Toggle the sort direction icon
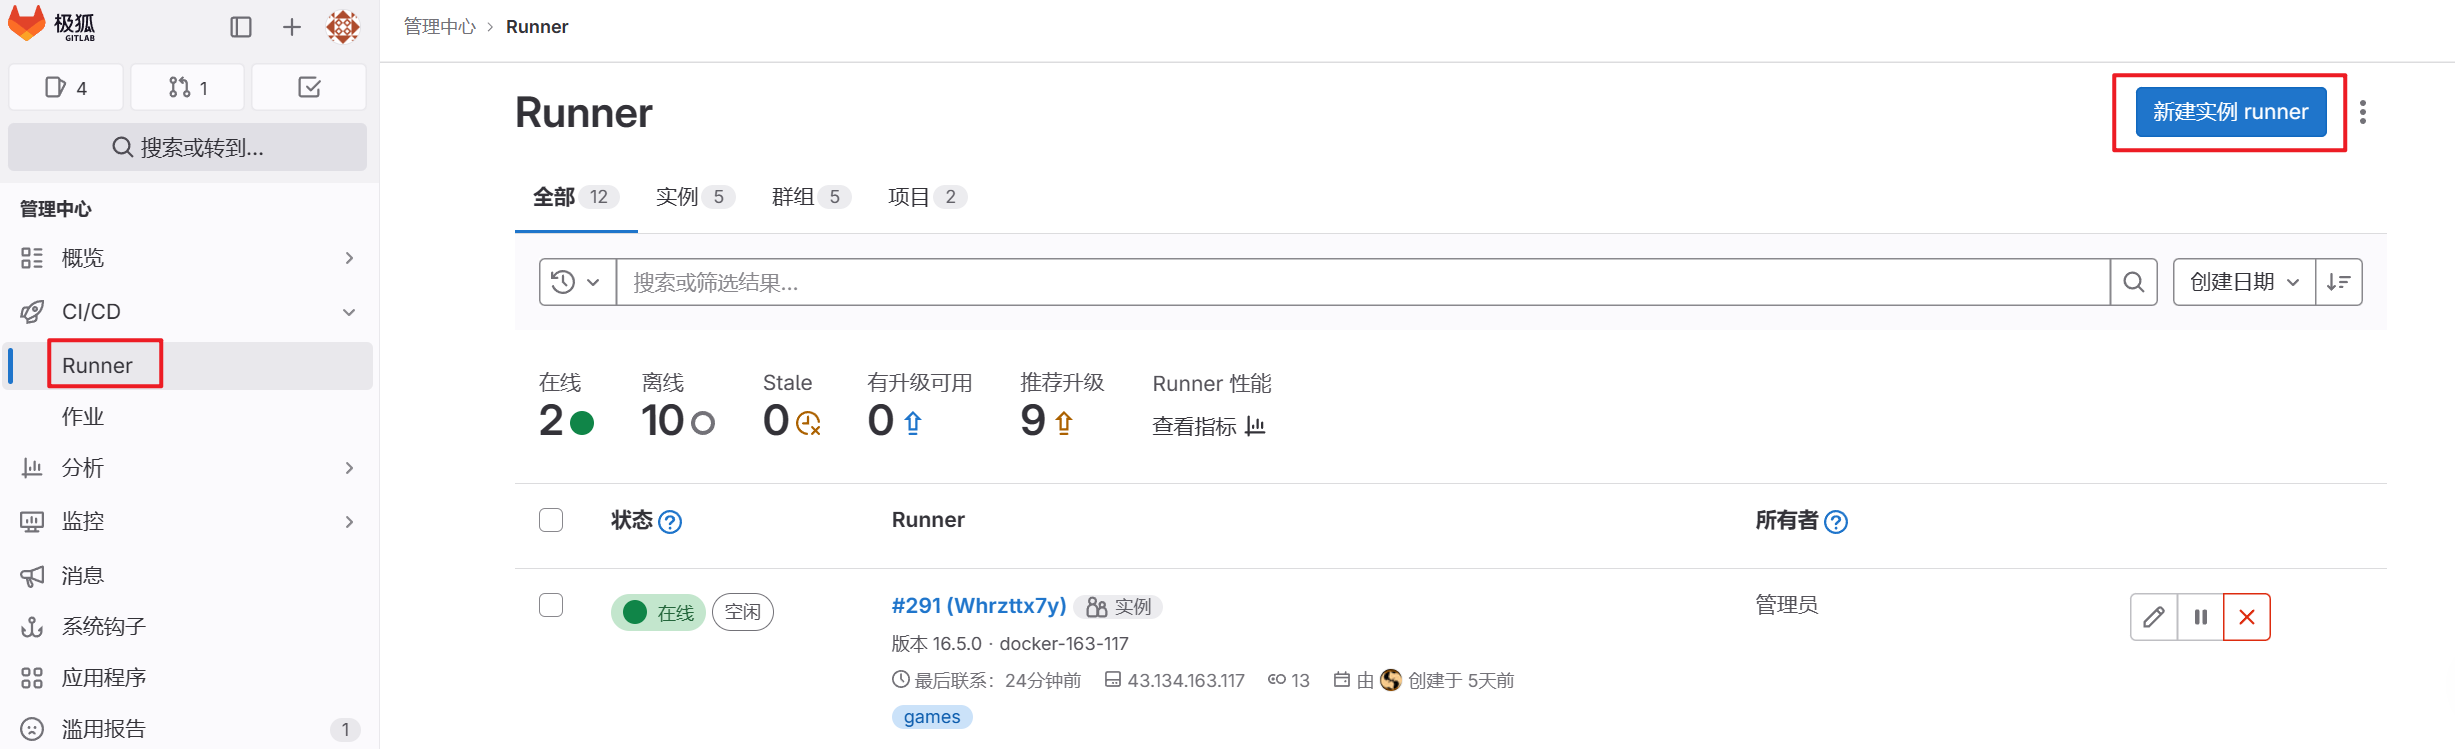This screenshot has width=2455, height=749. pos(2339,282)
